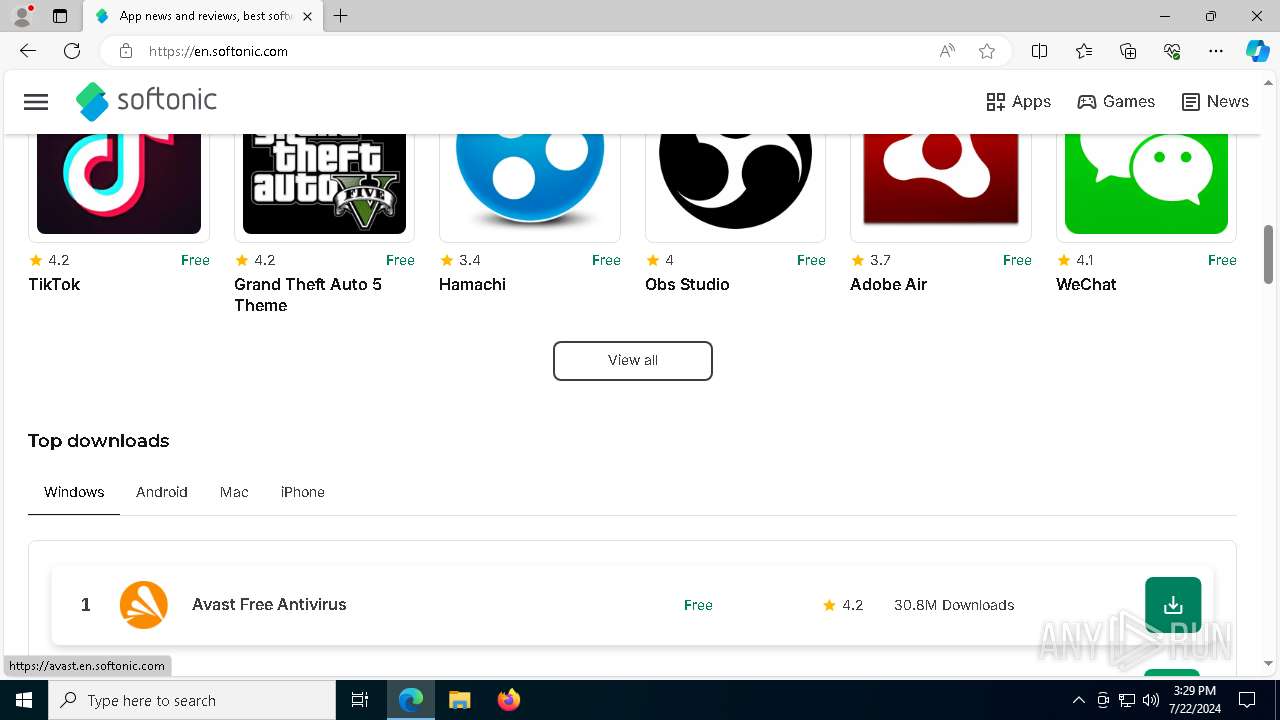Open the volume control tray icon
Image resolution: width=1280 pixels, height=720 pixels.
(x=1151, y=700)
